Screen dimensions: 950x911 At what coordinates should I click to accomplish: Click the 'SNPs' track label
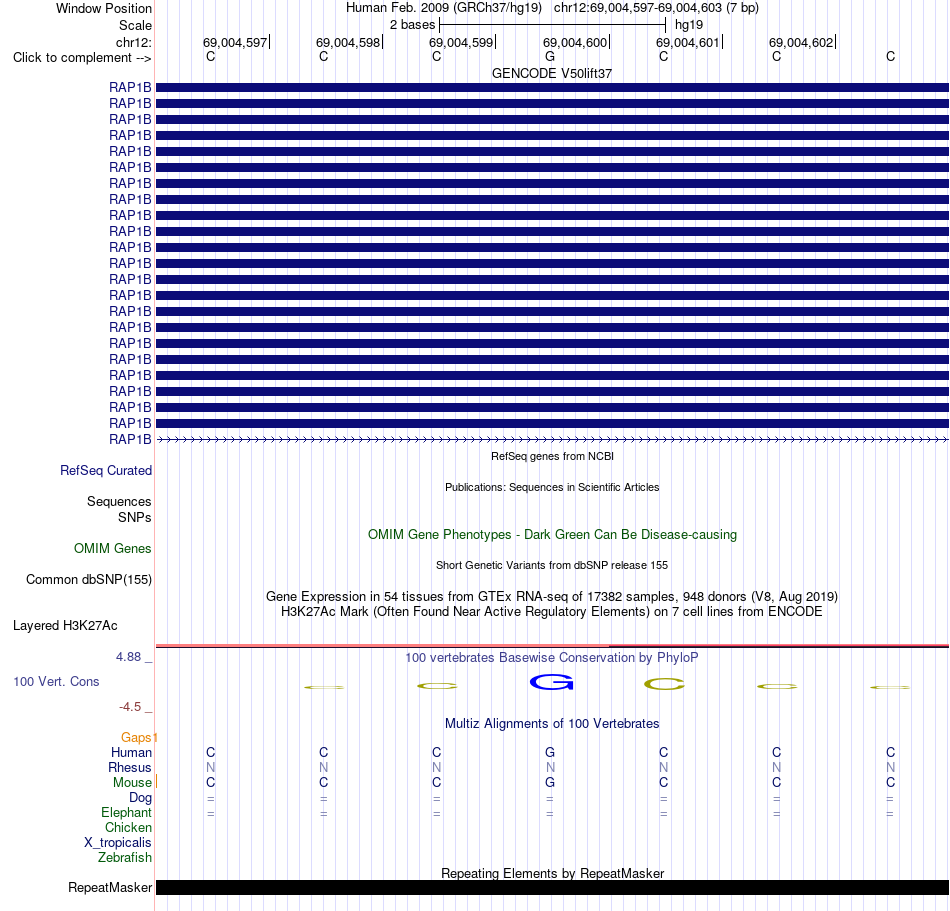[x=135, y=517]
